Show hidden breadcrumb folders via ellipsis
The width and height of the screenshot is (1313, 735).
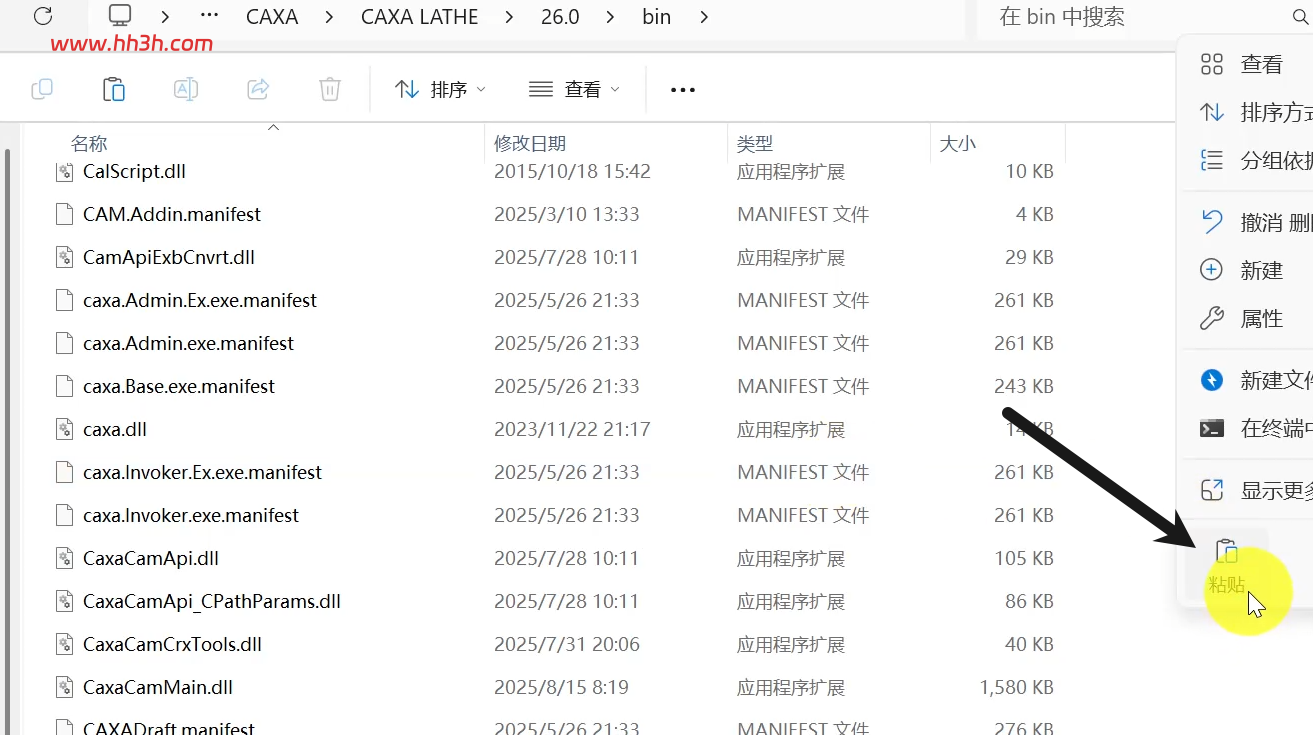[209, 16]
